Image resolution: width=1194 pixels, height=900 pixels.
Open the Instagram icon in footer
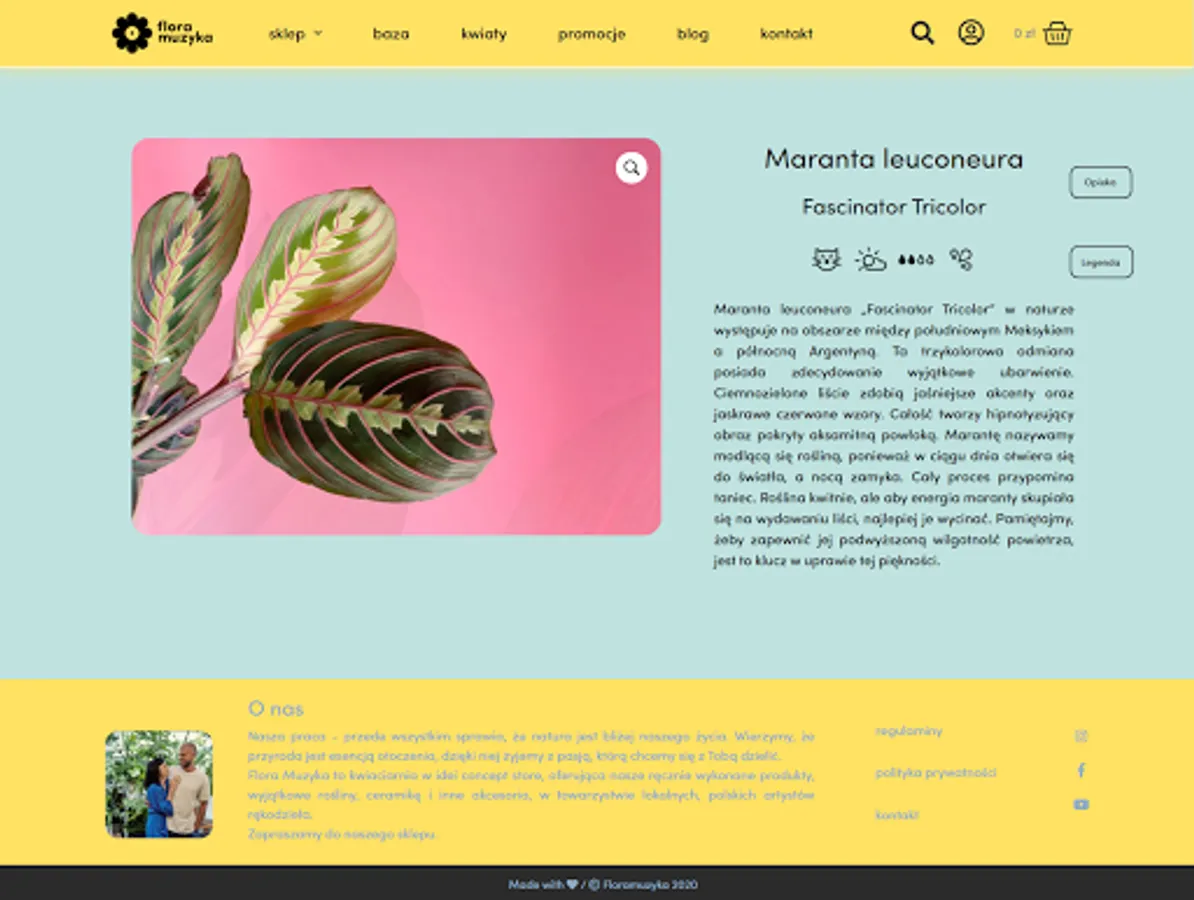(1081, 736)
